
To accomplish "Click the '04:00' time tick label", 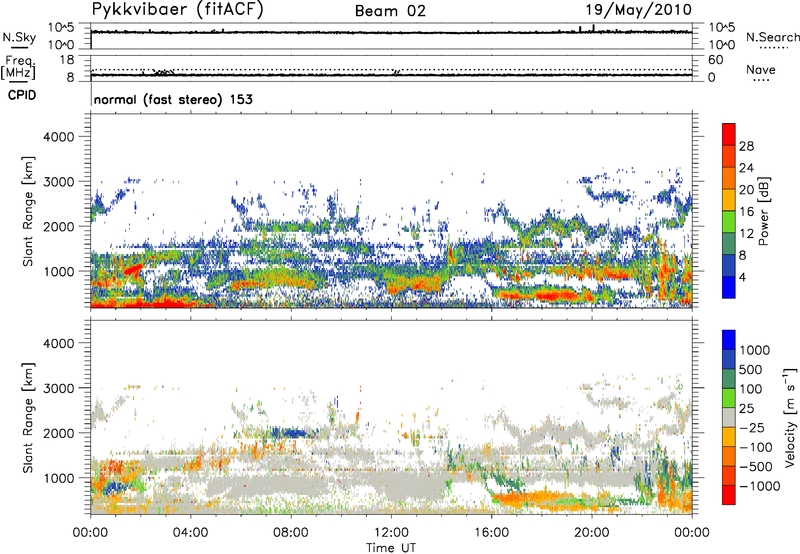I will (190, 533).
